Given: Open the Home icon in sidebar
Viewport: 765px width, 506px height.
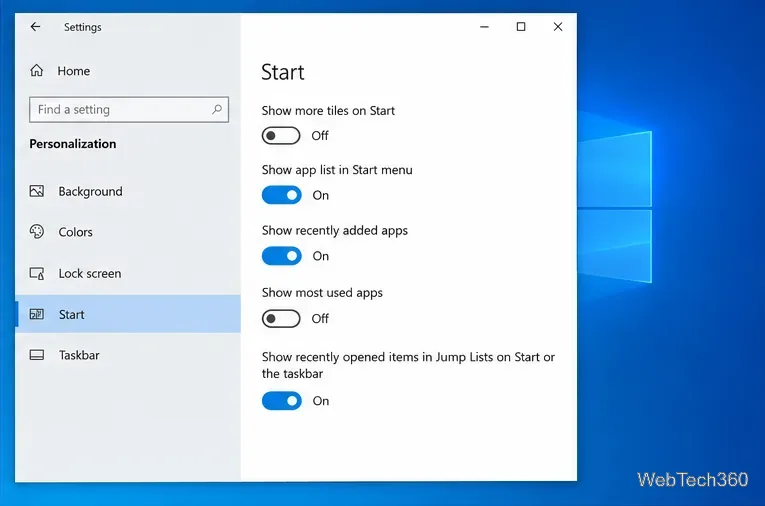Looking at the screenshot, I should (x=37, y=71).
